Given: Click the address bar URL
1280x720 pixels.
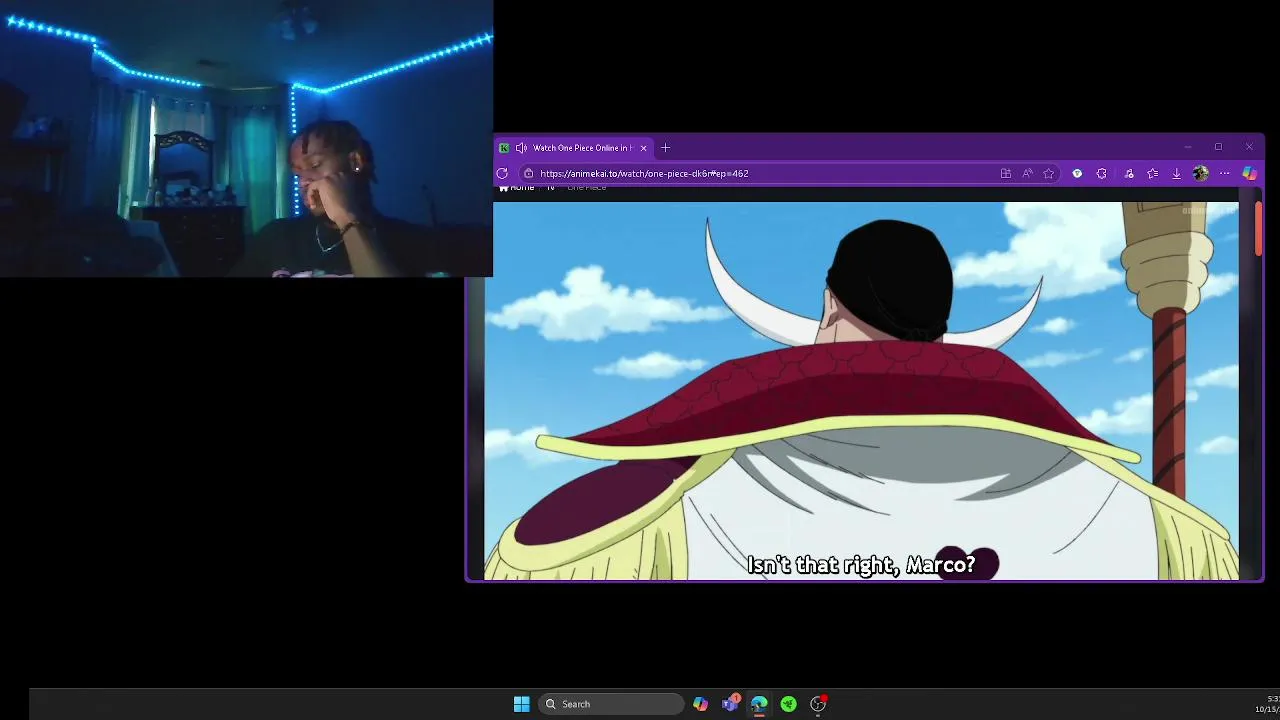Looking at the screenshot, I should (644, 173).
